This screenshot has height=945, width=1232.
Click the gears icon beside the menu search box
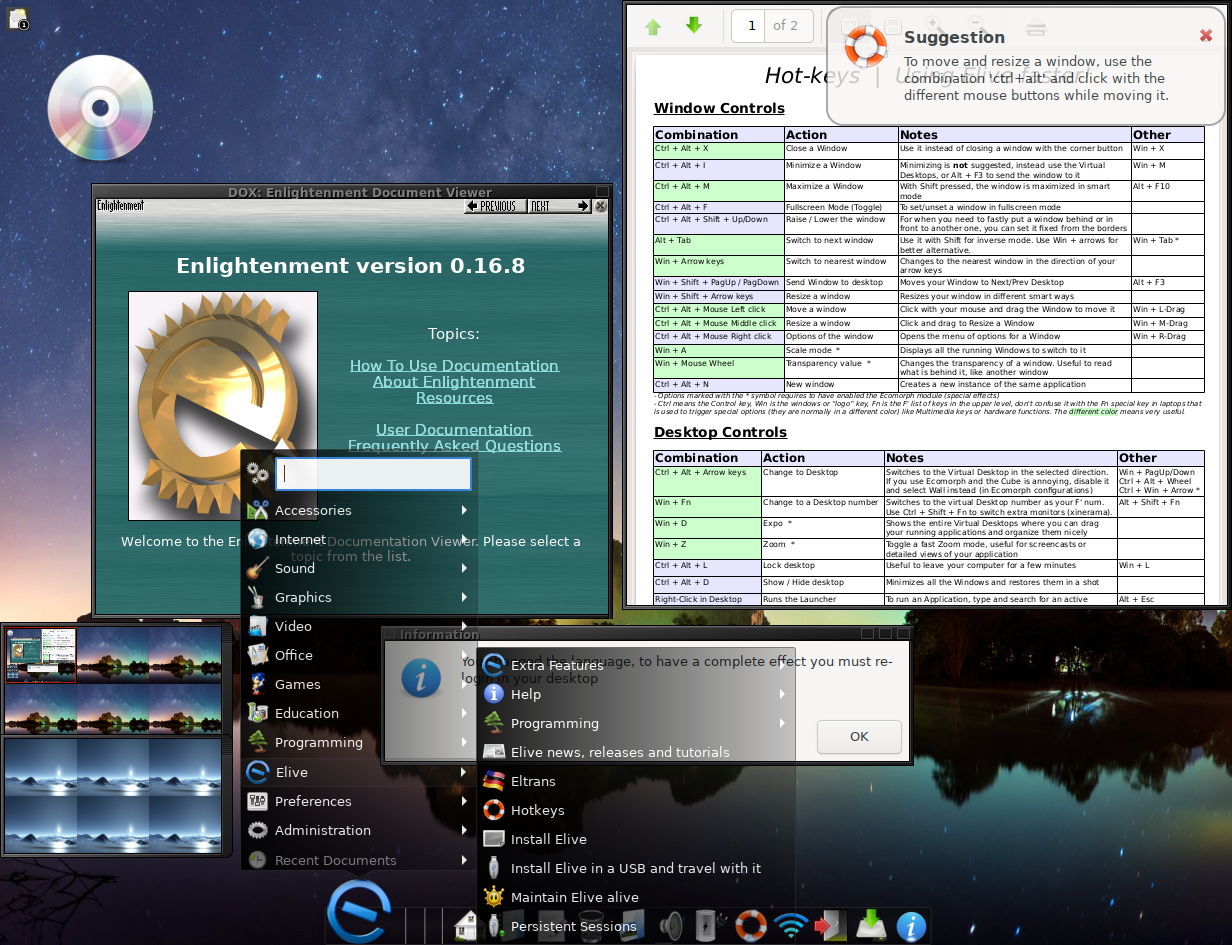[258, 473]
